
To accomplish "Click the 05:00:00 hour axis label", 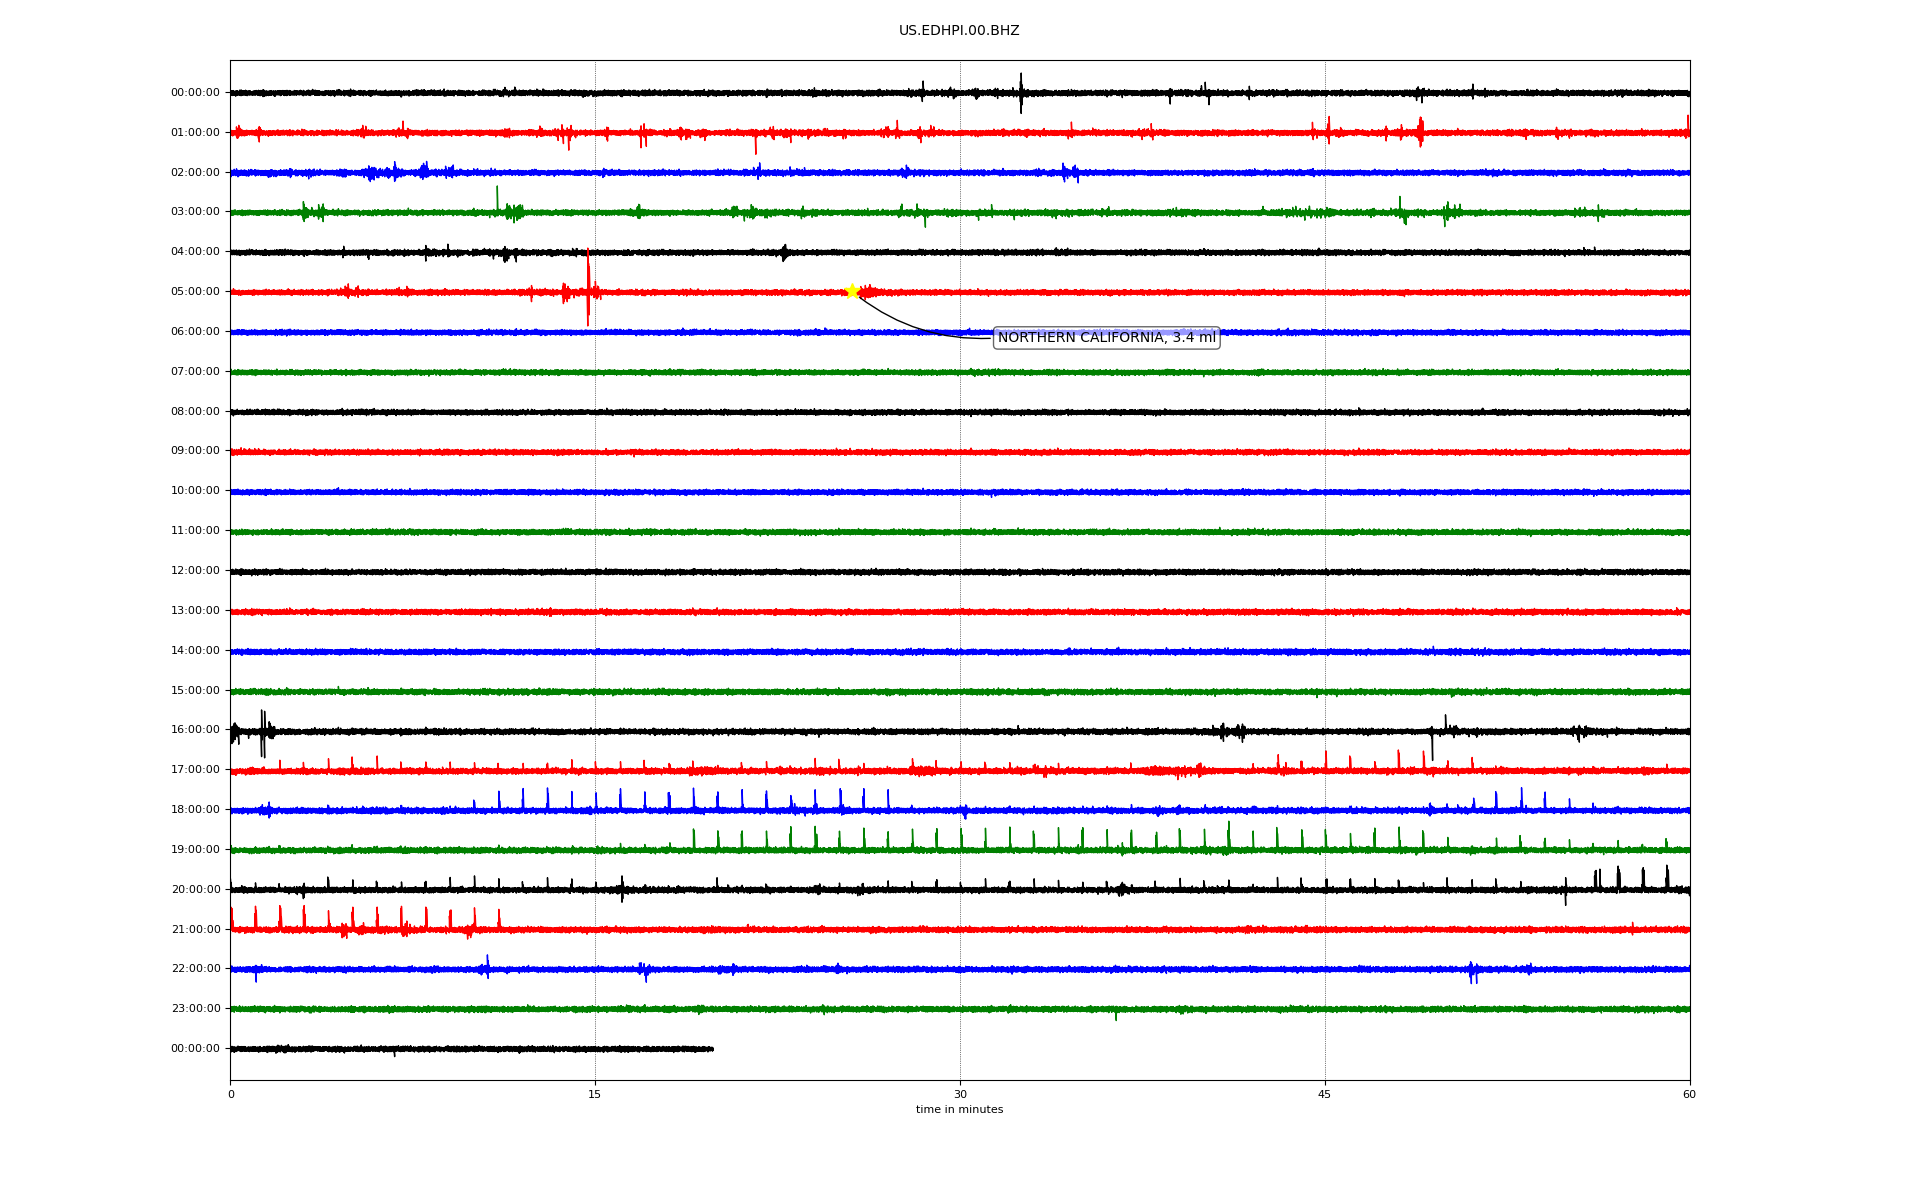I will pos(195,292).
